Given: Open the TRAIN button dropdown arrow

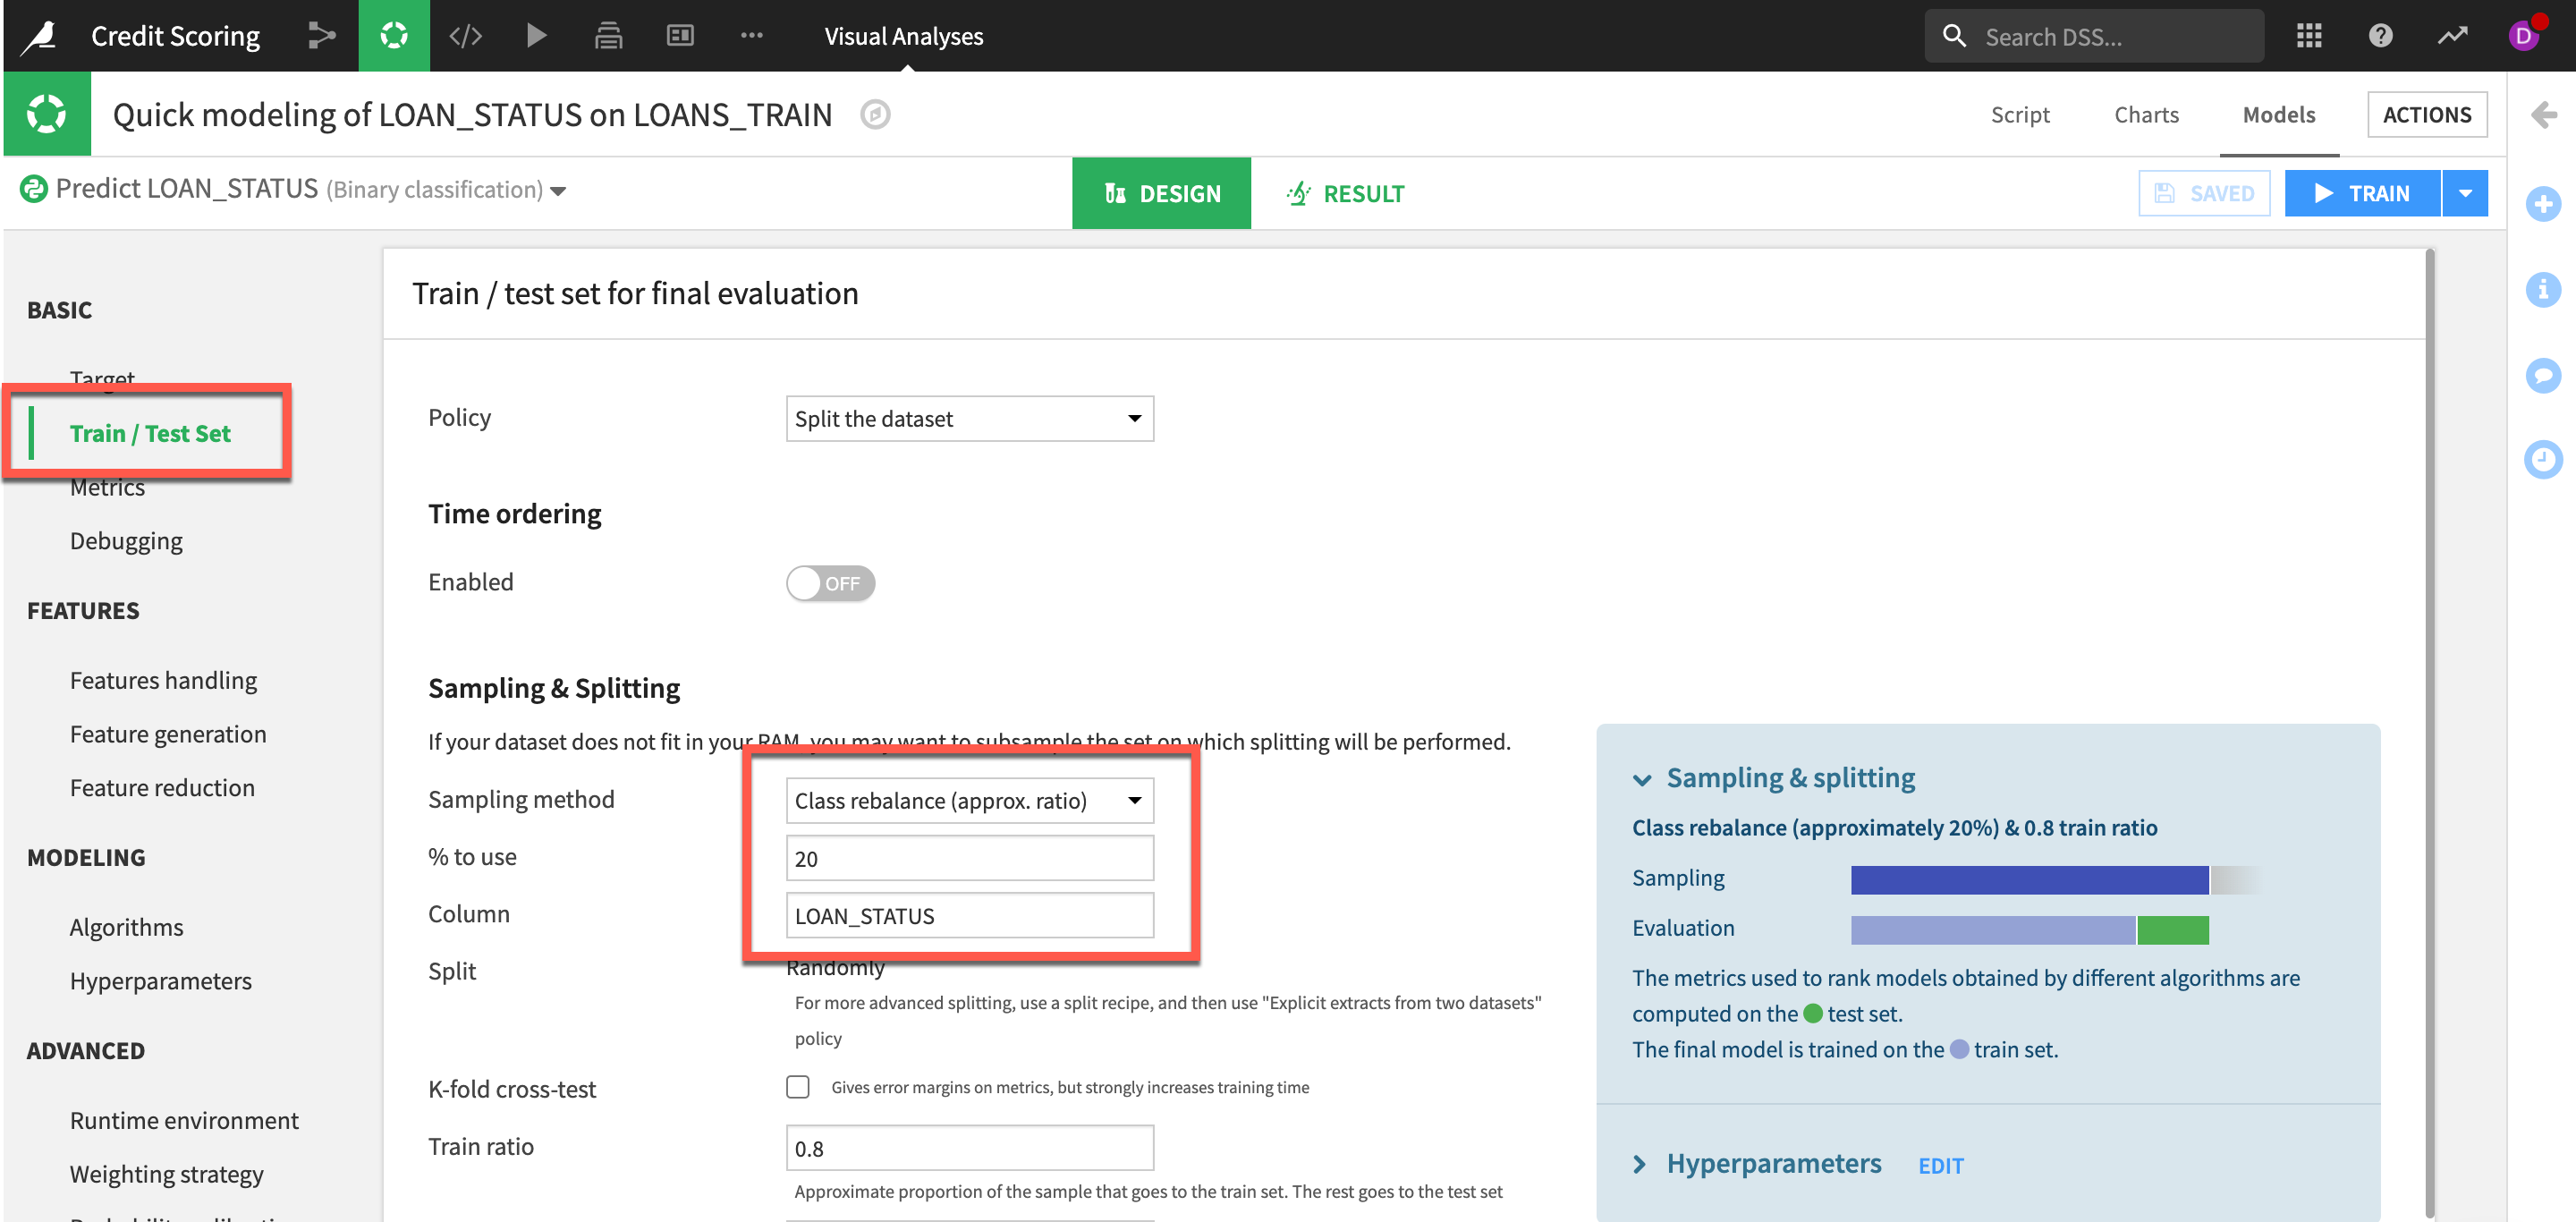Looking at the screenshot, I should (x=2465, y=193).
